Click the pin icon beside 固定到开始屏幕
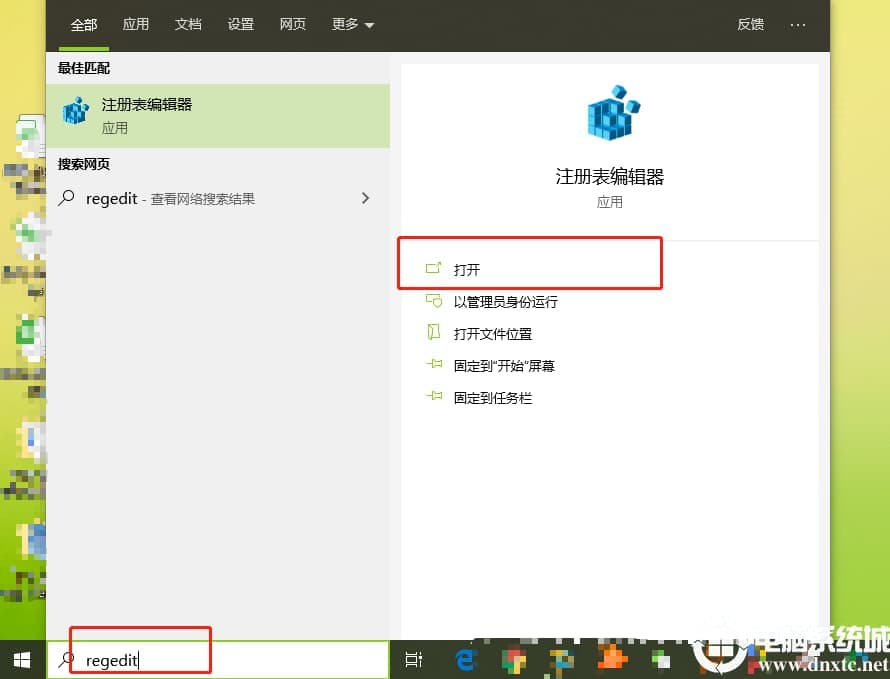 coord(434,364)
